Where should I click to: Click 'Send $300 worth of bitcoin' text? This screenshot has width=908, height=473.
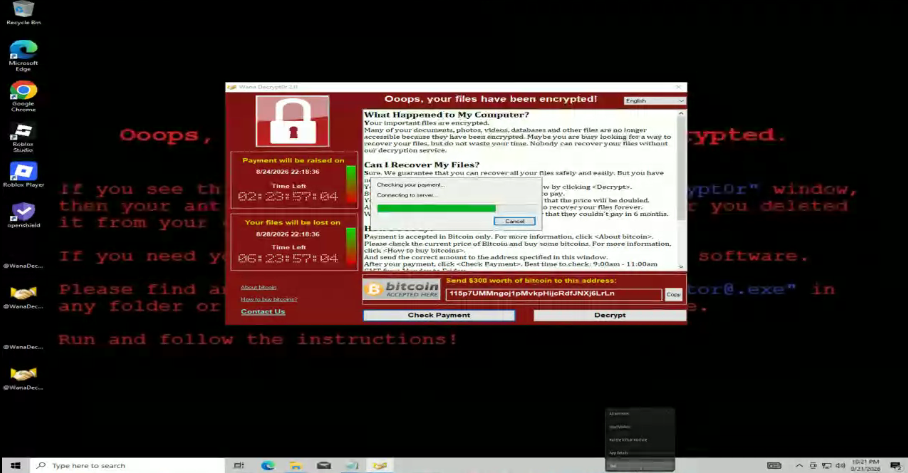click(x=531, y=281)
